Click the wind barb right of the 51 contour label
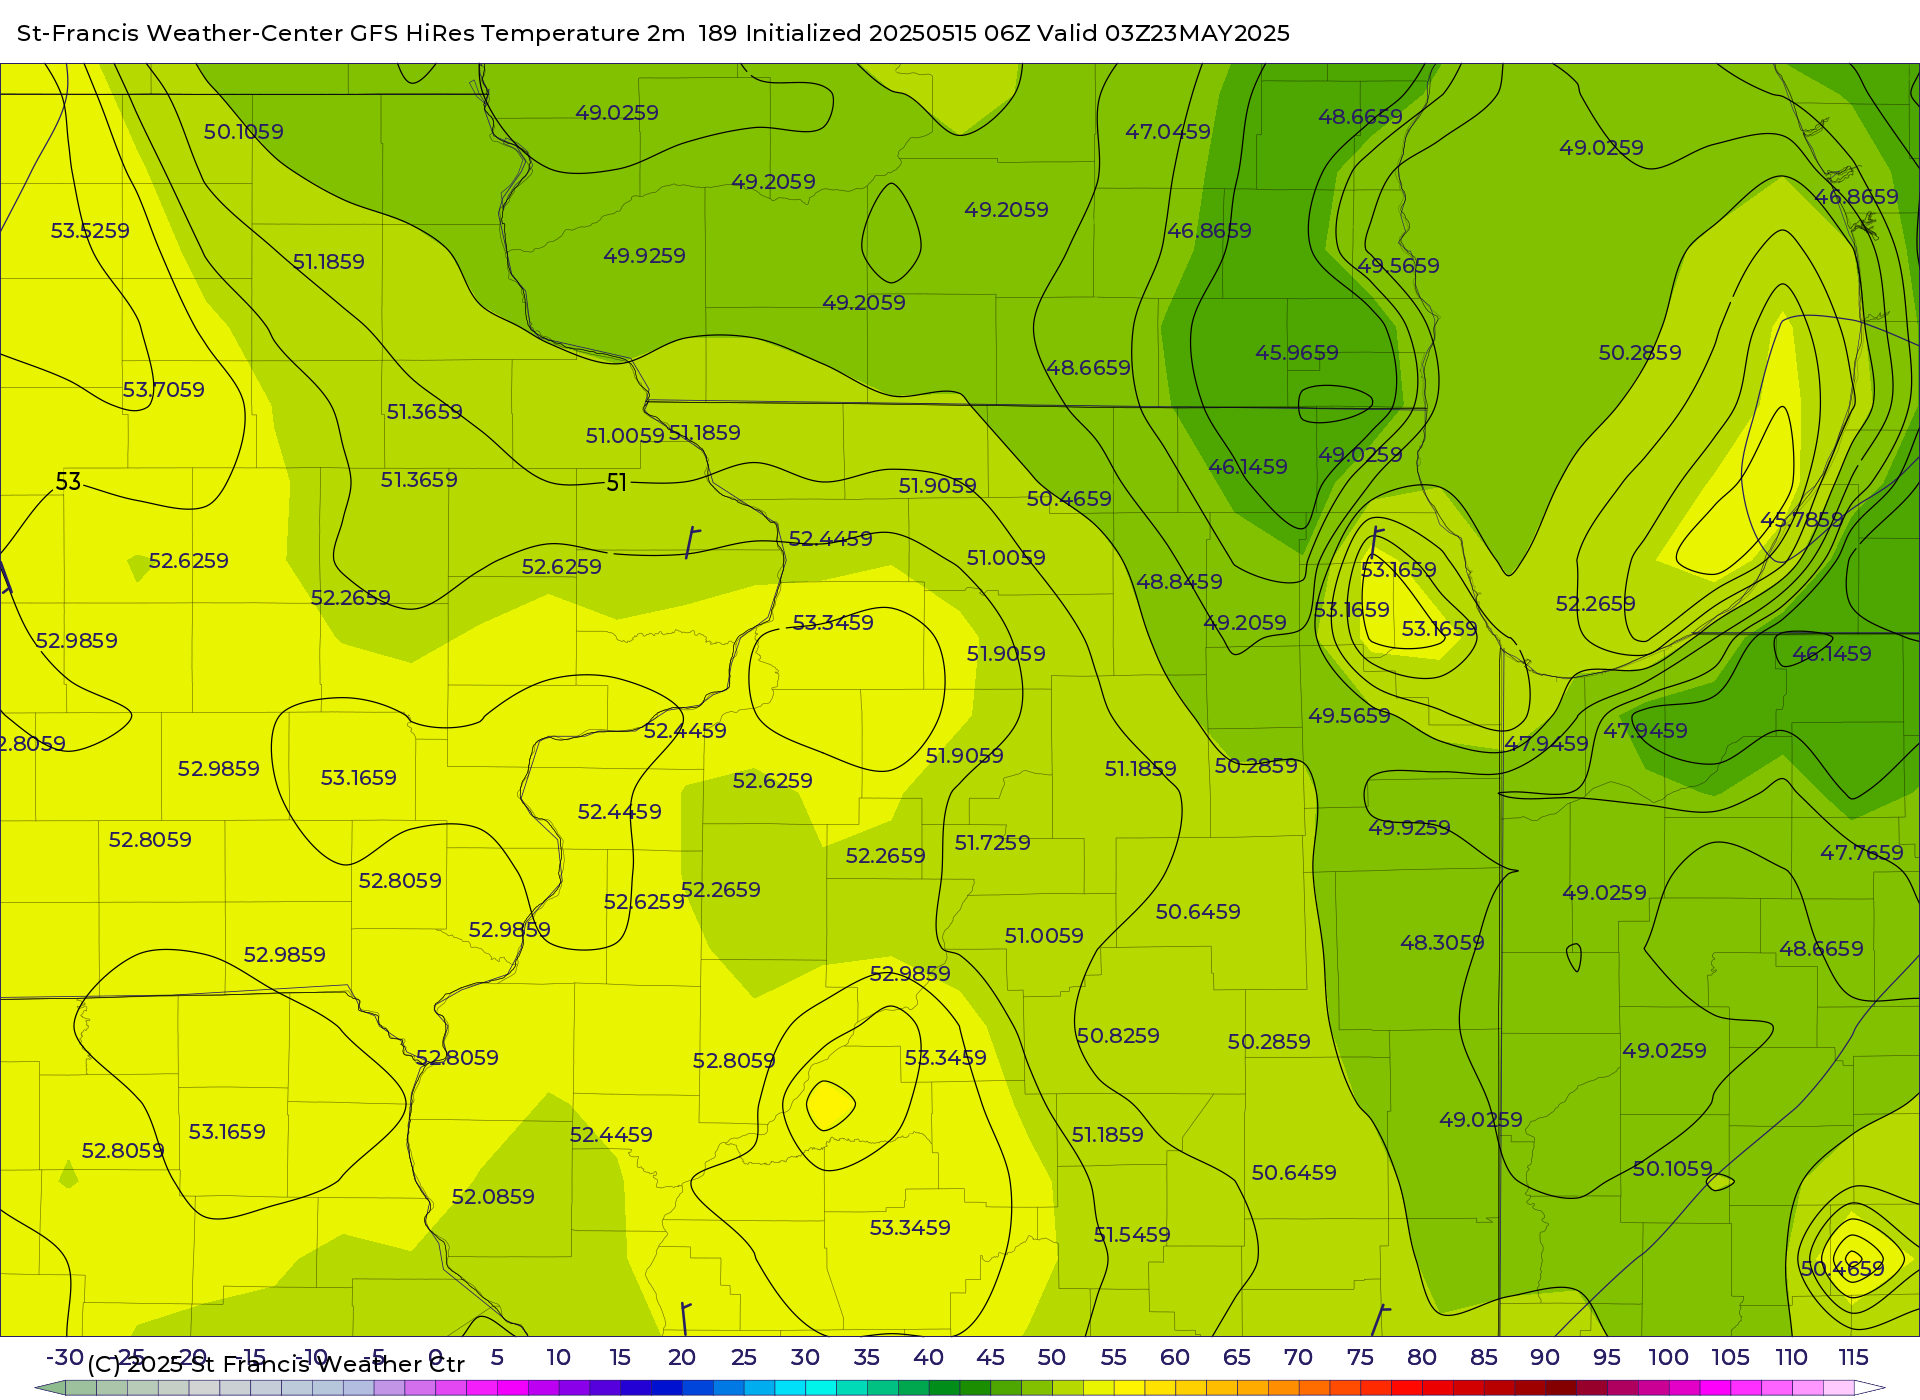 click(x=692, y=542)
